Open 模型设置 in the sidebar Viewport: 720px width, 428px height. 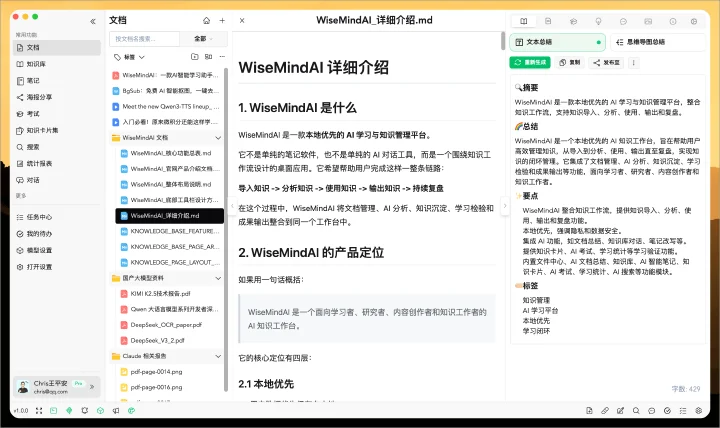[x=57, y=250]
